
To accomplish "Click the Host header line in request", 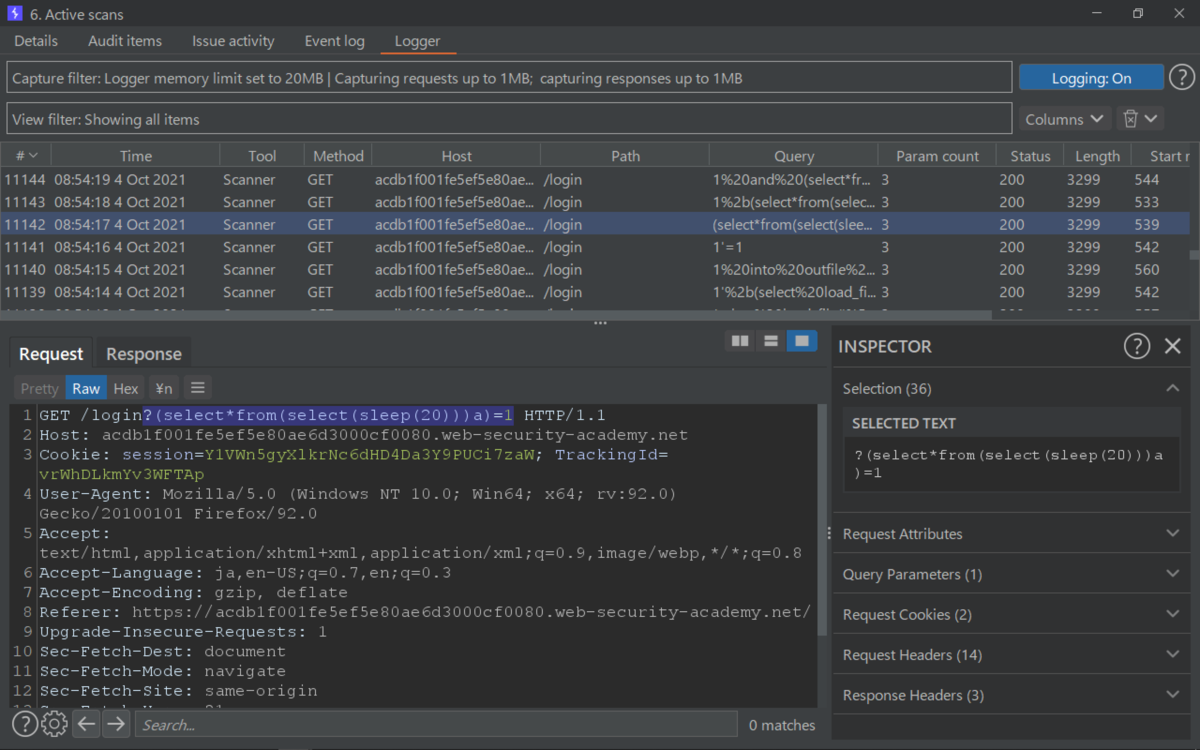I will pyautogui.click(x=363, y=435).
